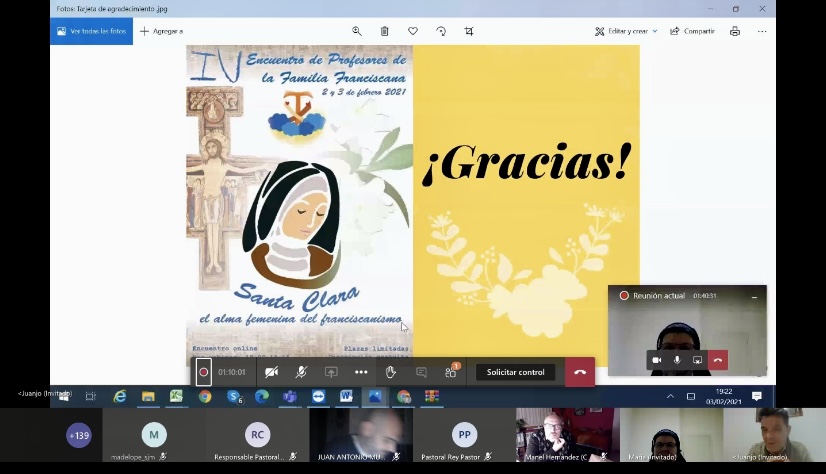The height and width of the screenshot is (474, 826).
Task: Select the crop tool icon
Action: 469,31
